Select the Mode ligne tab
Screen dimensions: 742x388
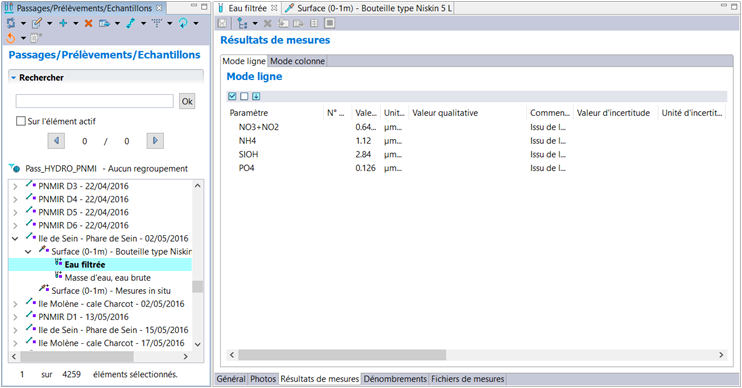pyautogui.click(x=244, y=61)
